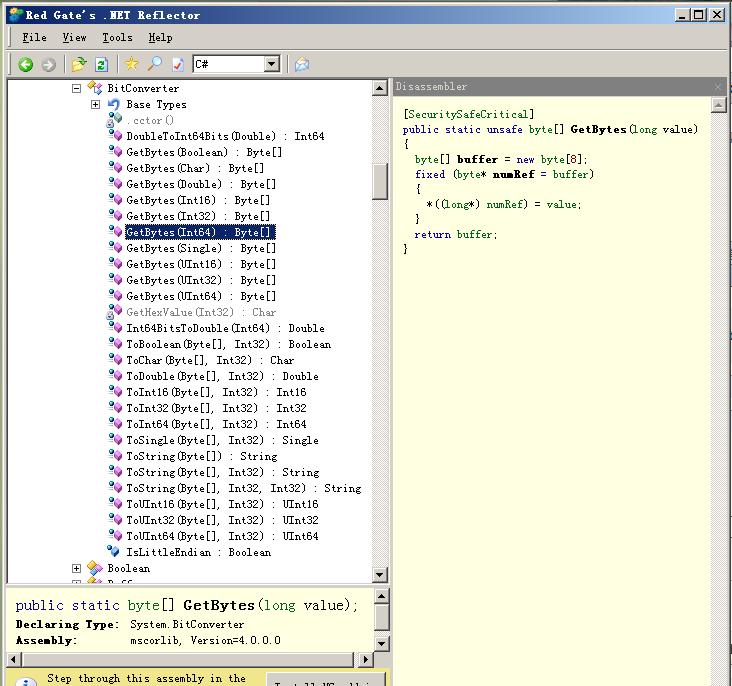This screenshot has height=686, width=732.
Task: Select ToUInt16(Byte[], Int32) method
Action: (222, 504)
